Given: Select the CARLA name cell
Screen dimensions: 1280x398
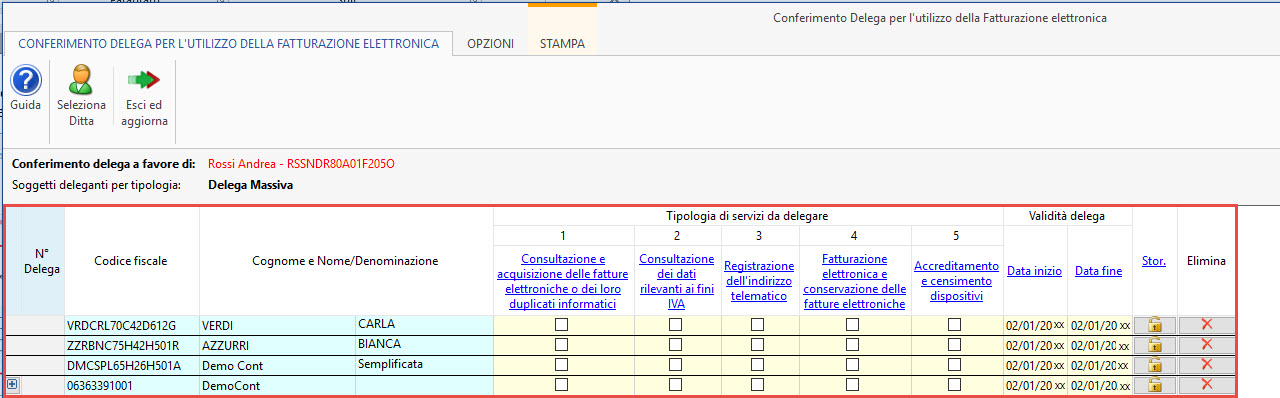Looking at the screenshot, I should [x=424, y=325].
